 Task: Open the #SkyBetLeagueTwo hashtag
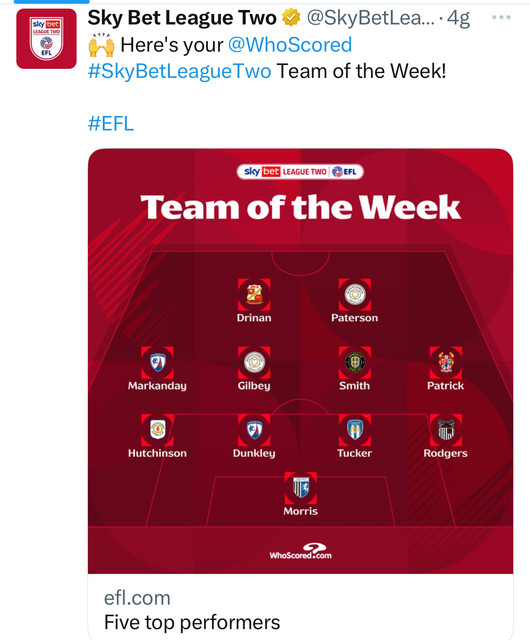click(180, 71)
